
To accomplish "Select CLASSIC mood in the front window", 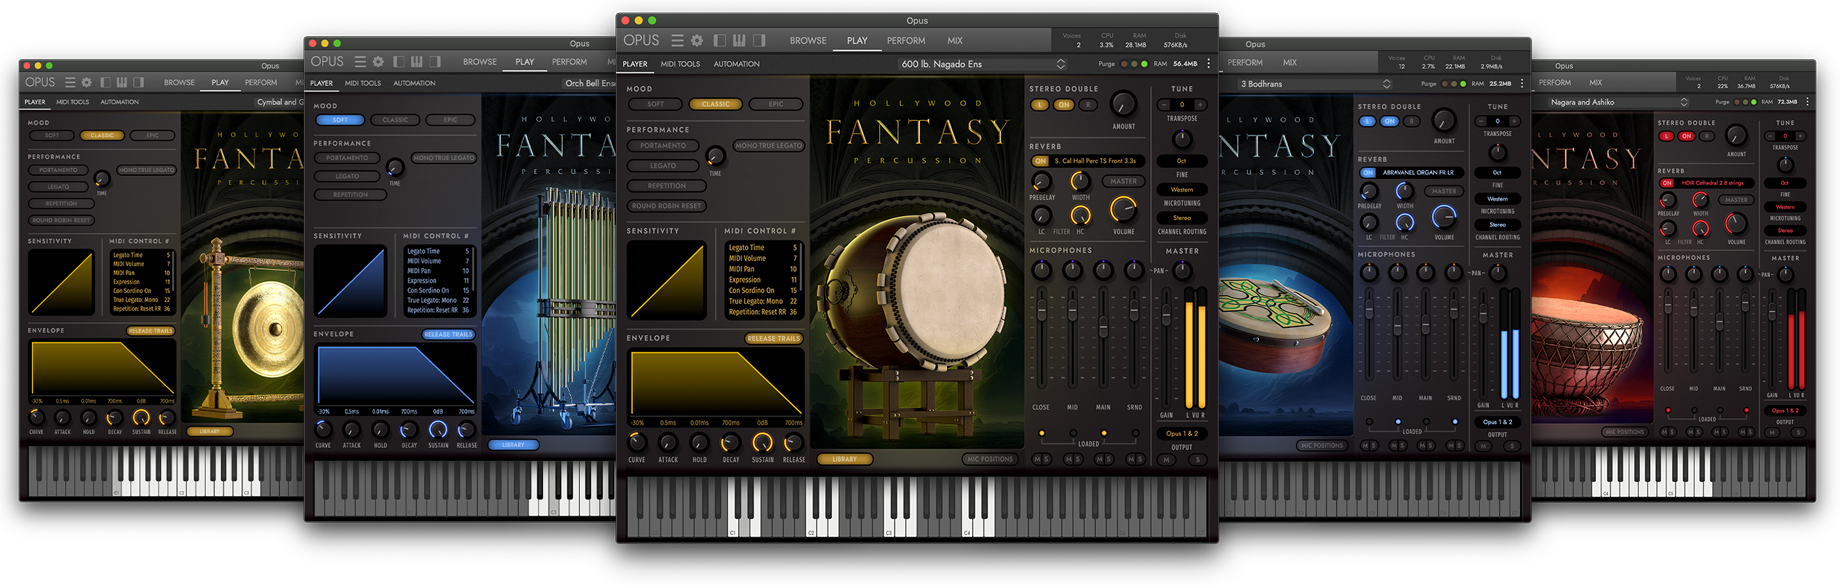I will [716, 104].
